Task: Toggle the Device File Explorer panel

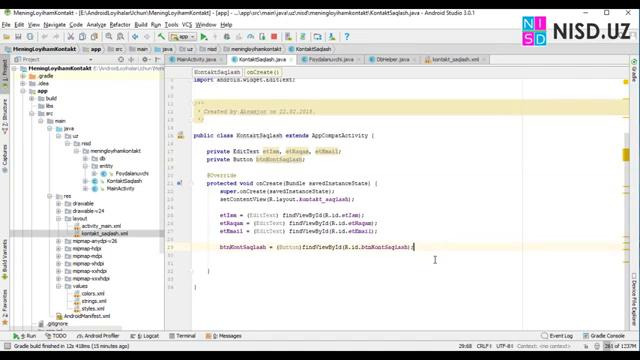Action: [634, 299]
